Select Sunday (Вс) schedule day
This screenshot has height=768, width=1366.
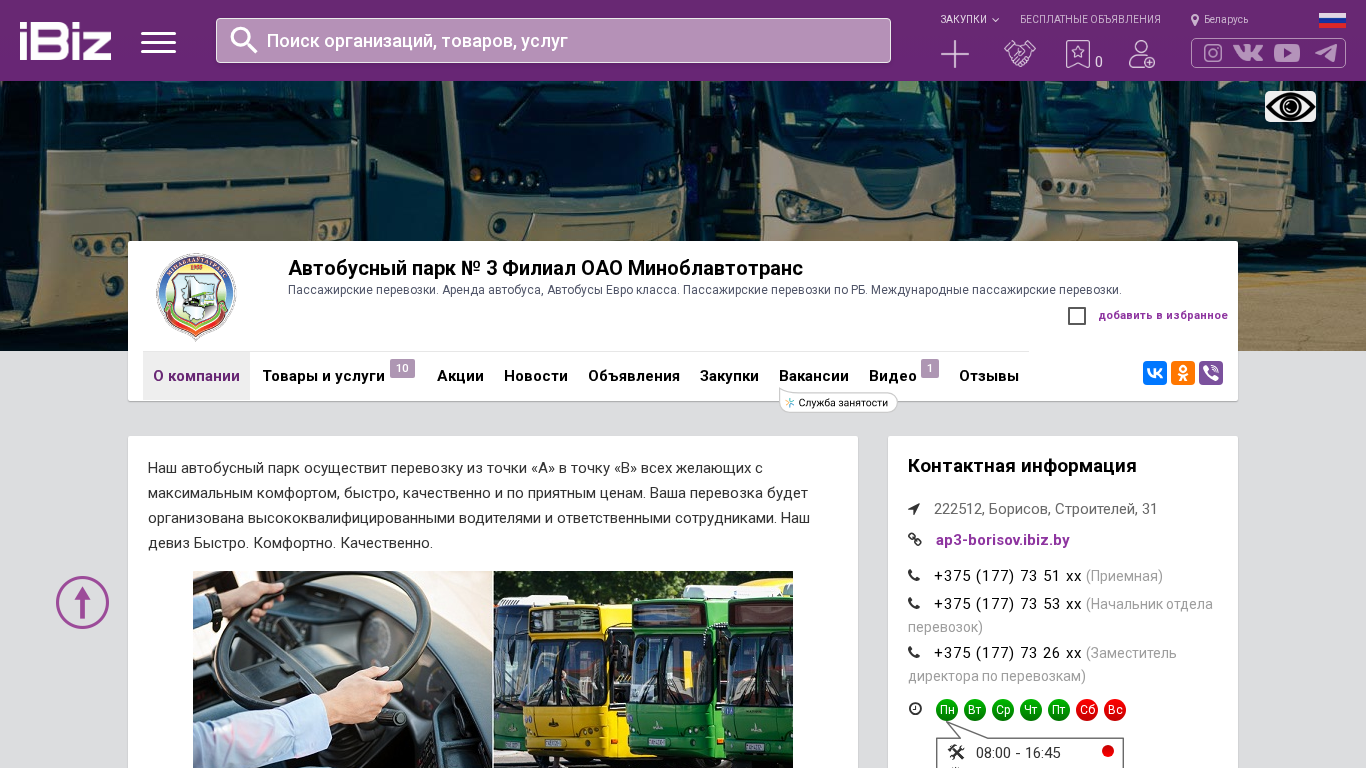pyautogui.click(x=1115, y=710)
